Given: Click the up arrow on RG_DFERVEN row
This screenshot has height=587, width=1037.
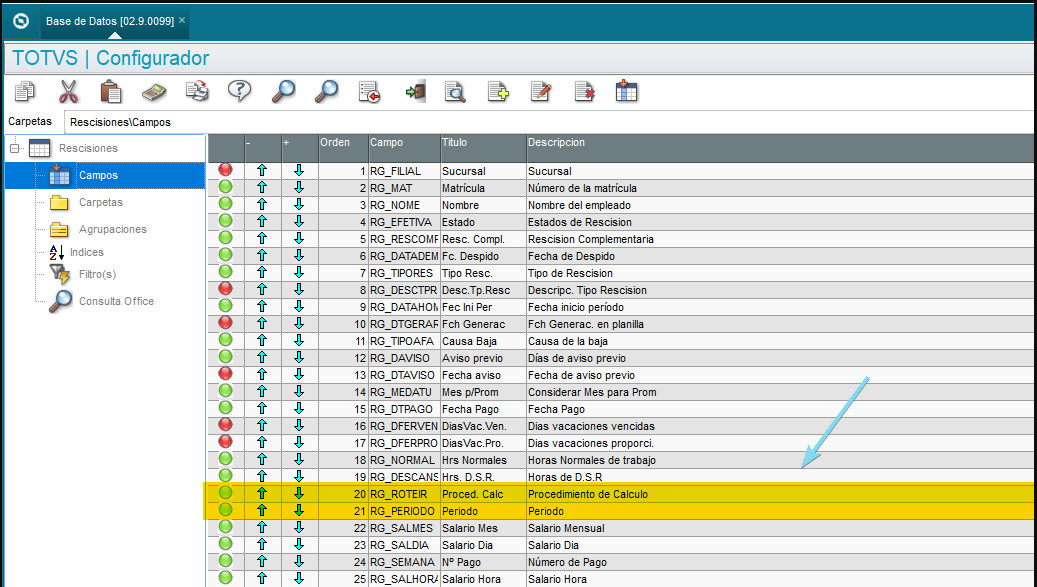Looking at the screenshot, I should click(262, 425).
